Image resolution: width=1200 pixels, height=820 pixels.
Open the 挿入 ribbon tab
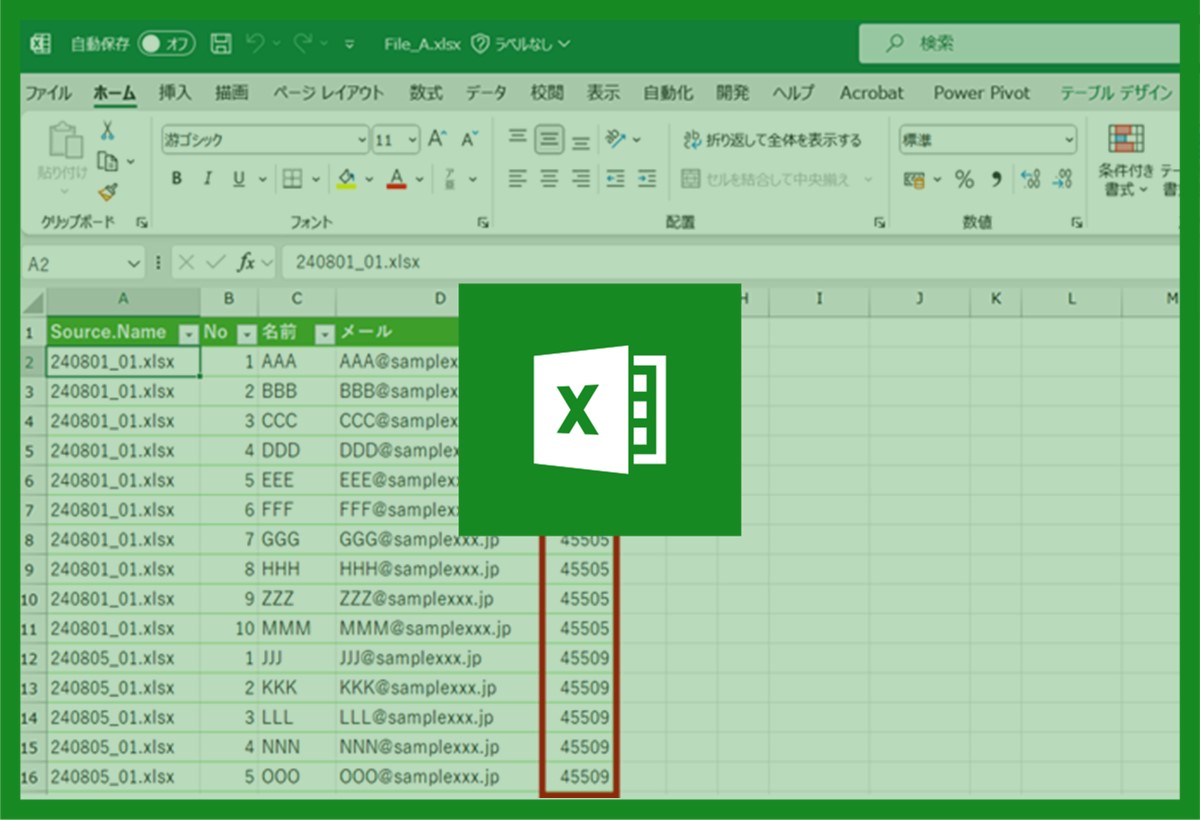coord(175,93)
